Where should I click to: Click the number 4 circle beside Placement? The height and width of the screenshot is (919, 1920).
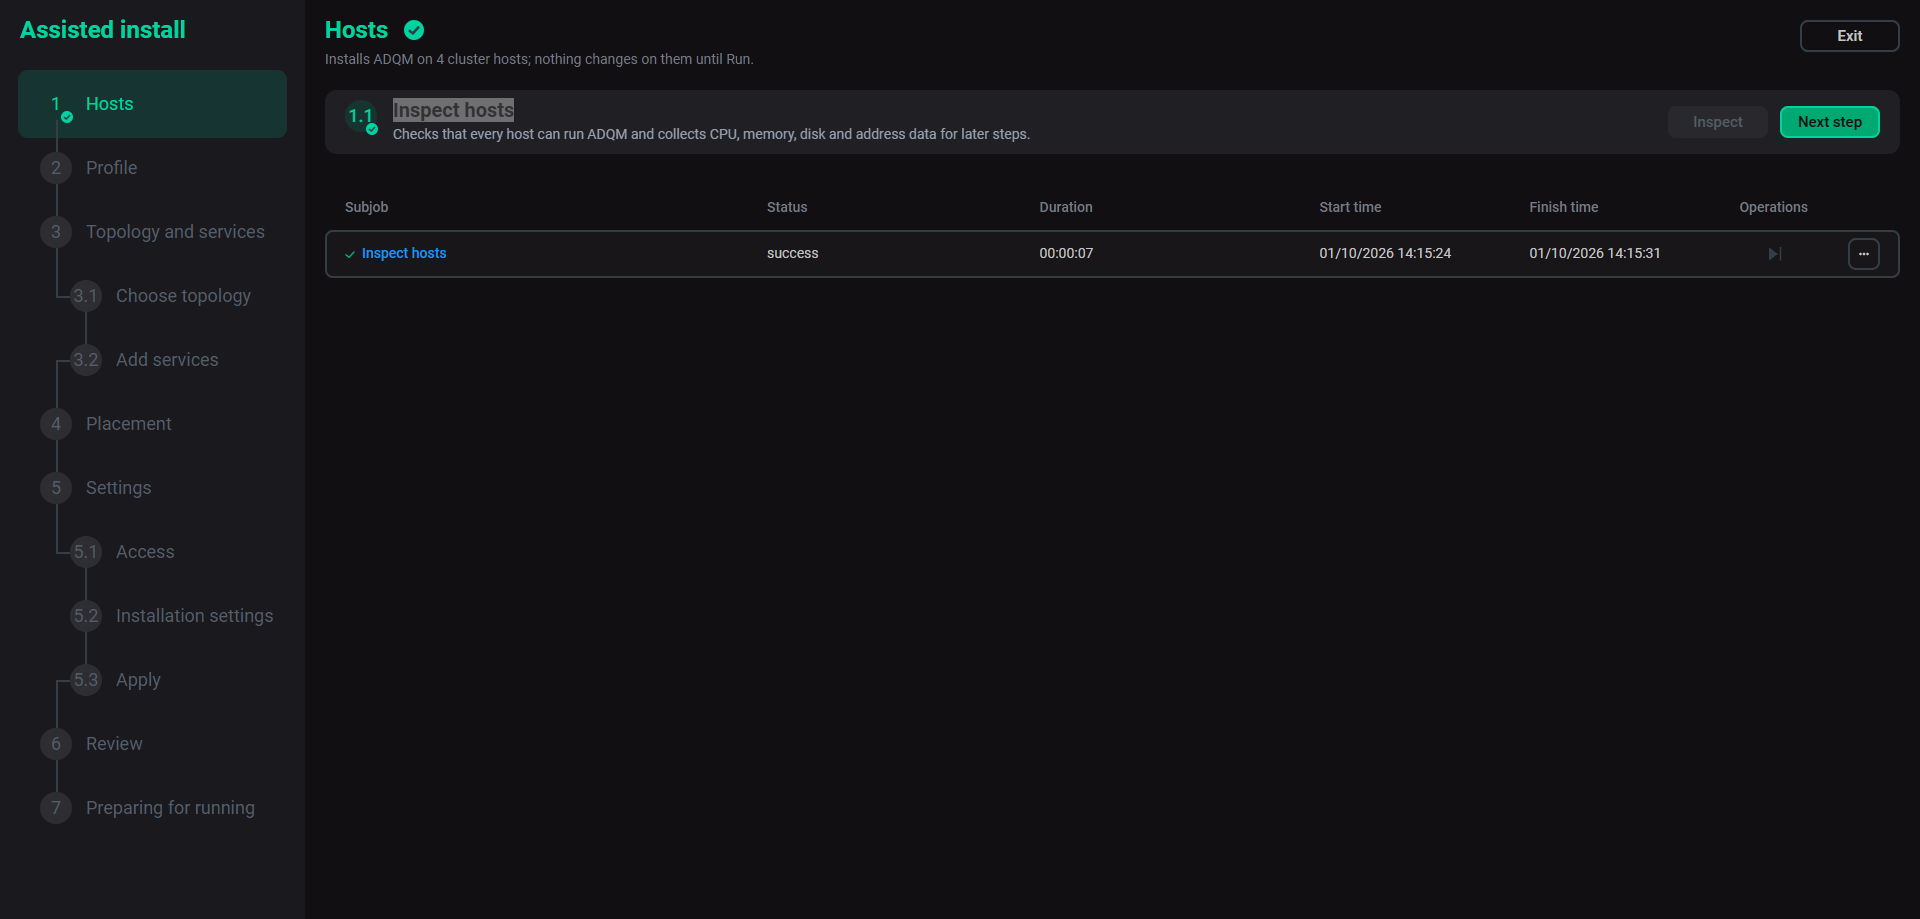pyautogui.click(x=56, y=424)
